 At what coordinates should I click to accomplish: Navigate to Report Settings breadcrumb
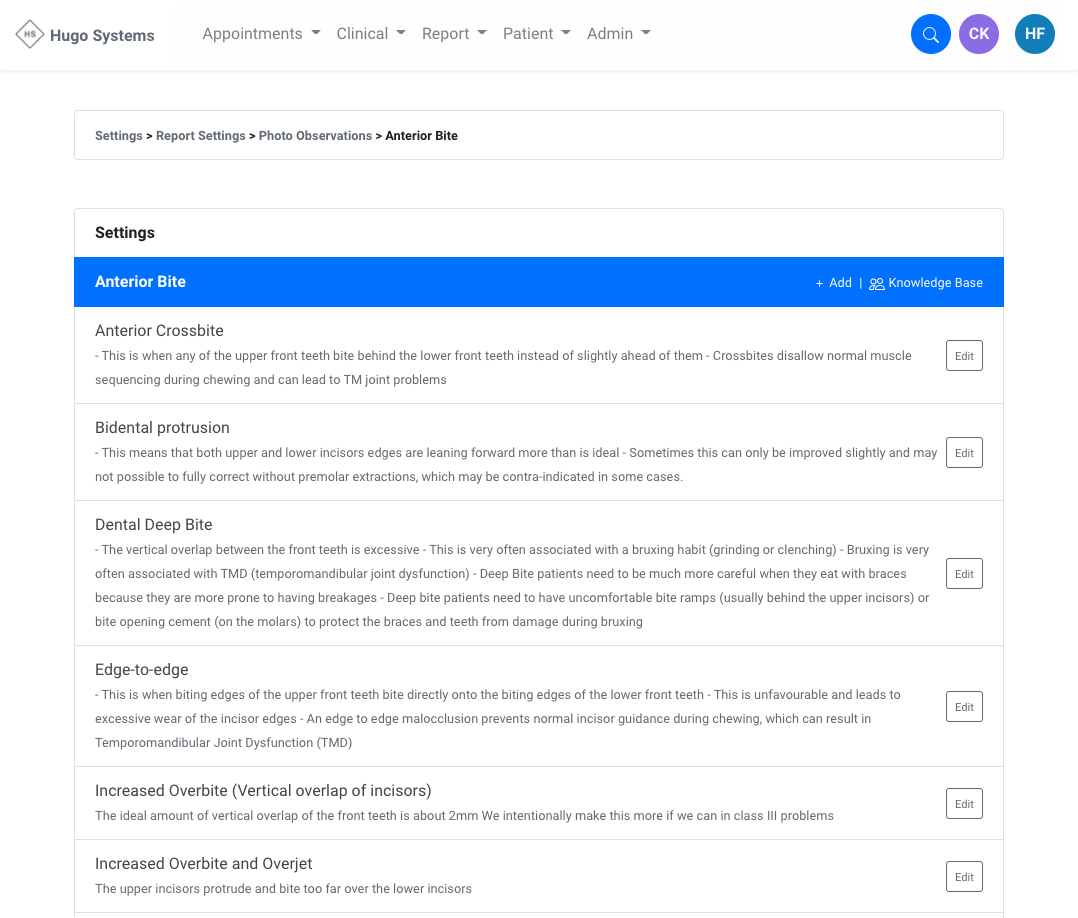click(201, 136)
